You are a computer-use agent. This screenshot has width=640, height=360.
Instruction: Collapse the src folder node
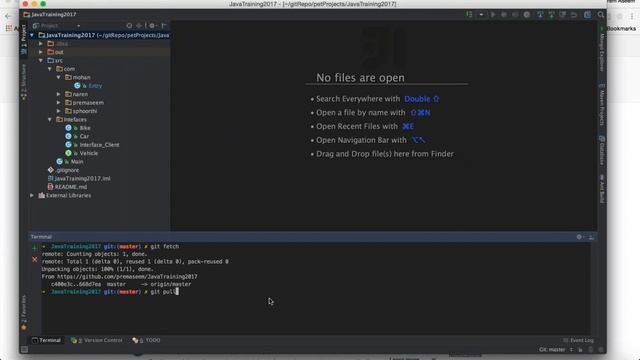click(x=41, y=60)
